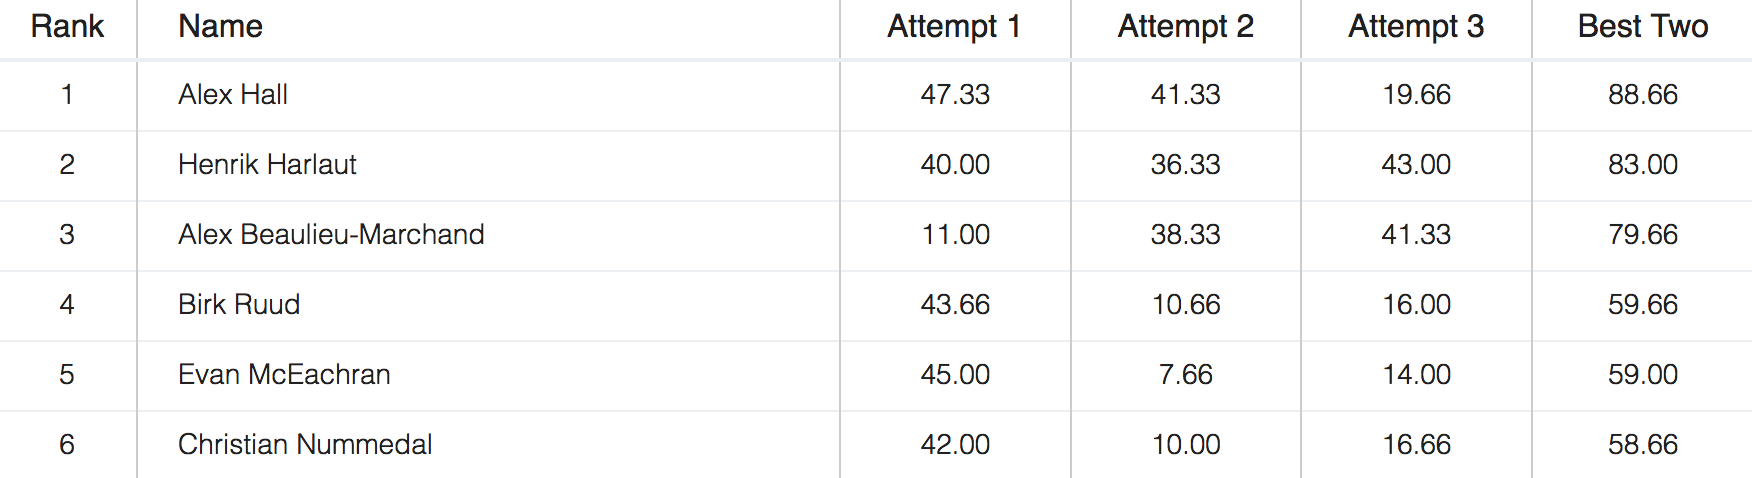This screenshot has height=478, width=1752.
Task: Click the Attempt 1 column header
Action: 954,27
